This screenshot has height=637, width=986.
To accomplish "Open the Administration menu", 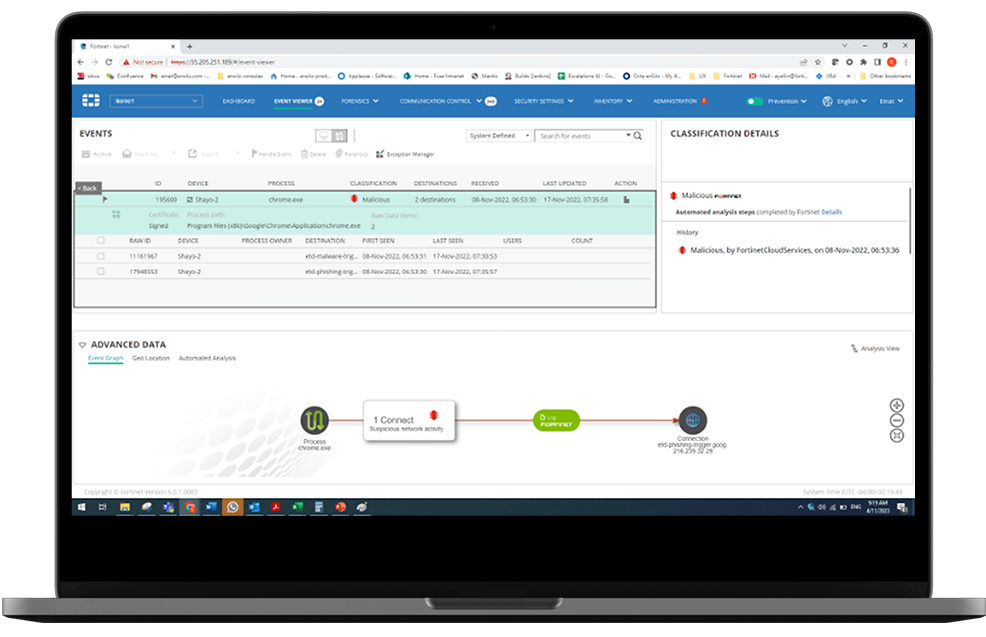I will pos(680,101).
